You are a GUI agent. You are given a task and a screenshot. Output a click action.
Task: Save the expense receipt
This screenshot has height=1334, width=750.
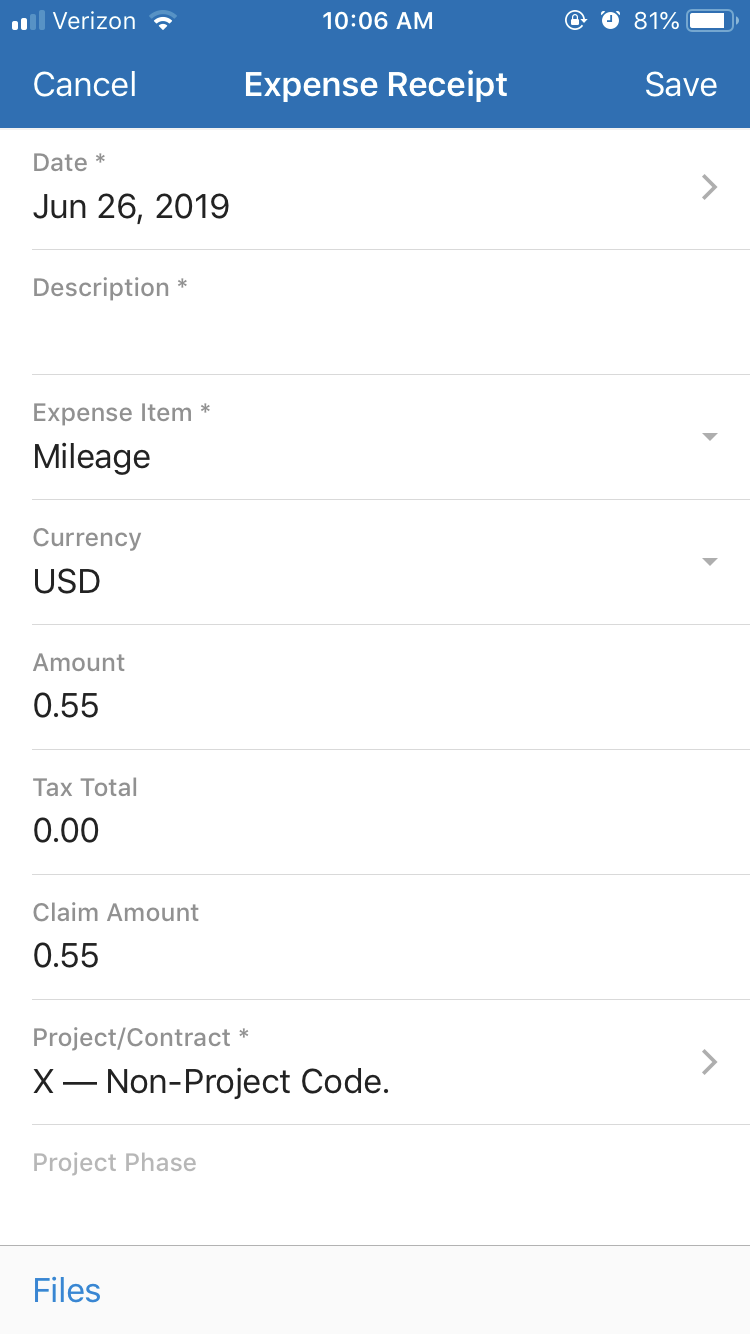(680, 85)
